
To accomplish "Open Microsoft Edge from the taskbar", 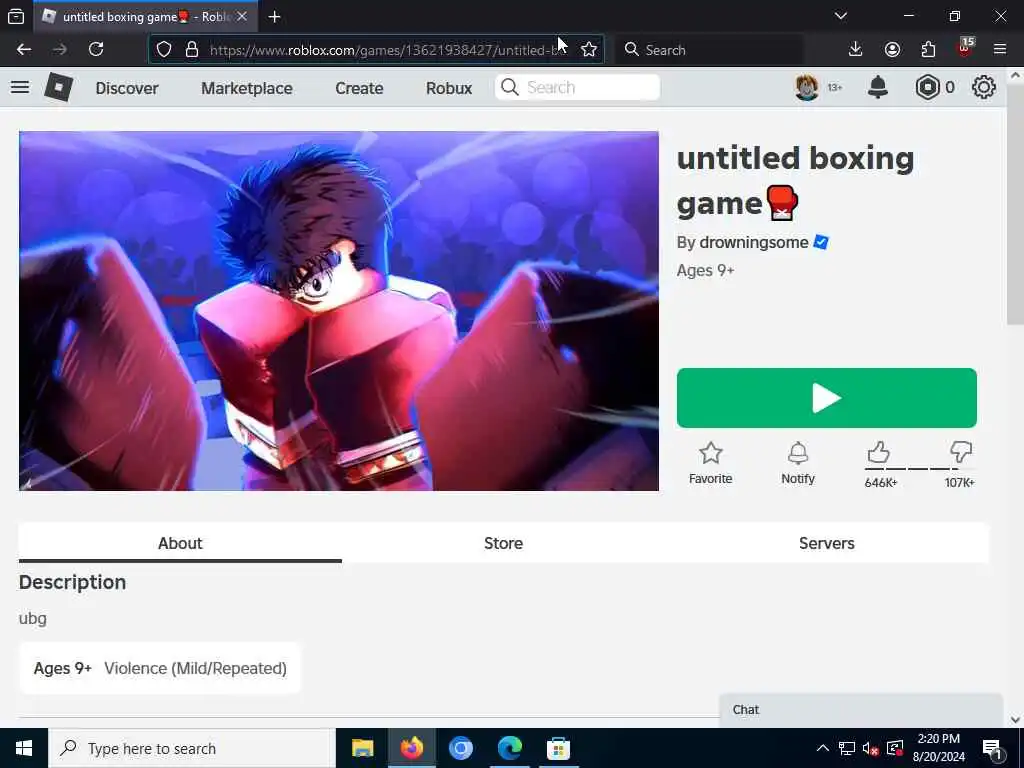I will click(509, 748).
